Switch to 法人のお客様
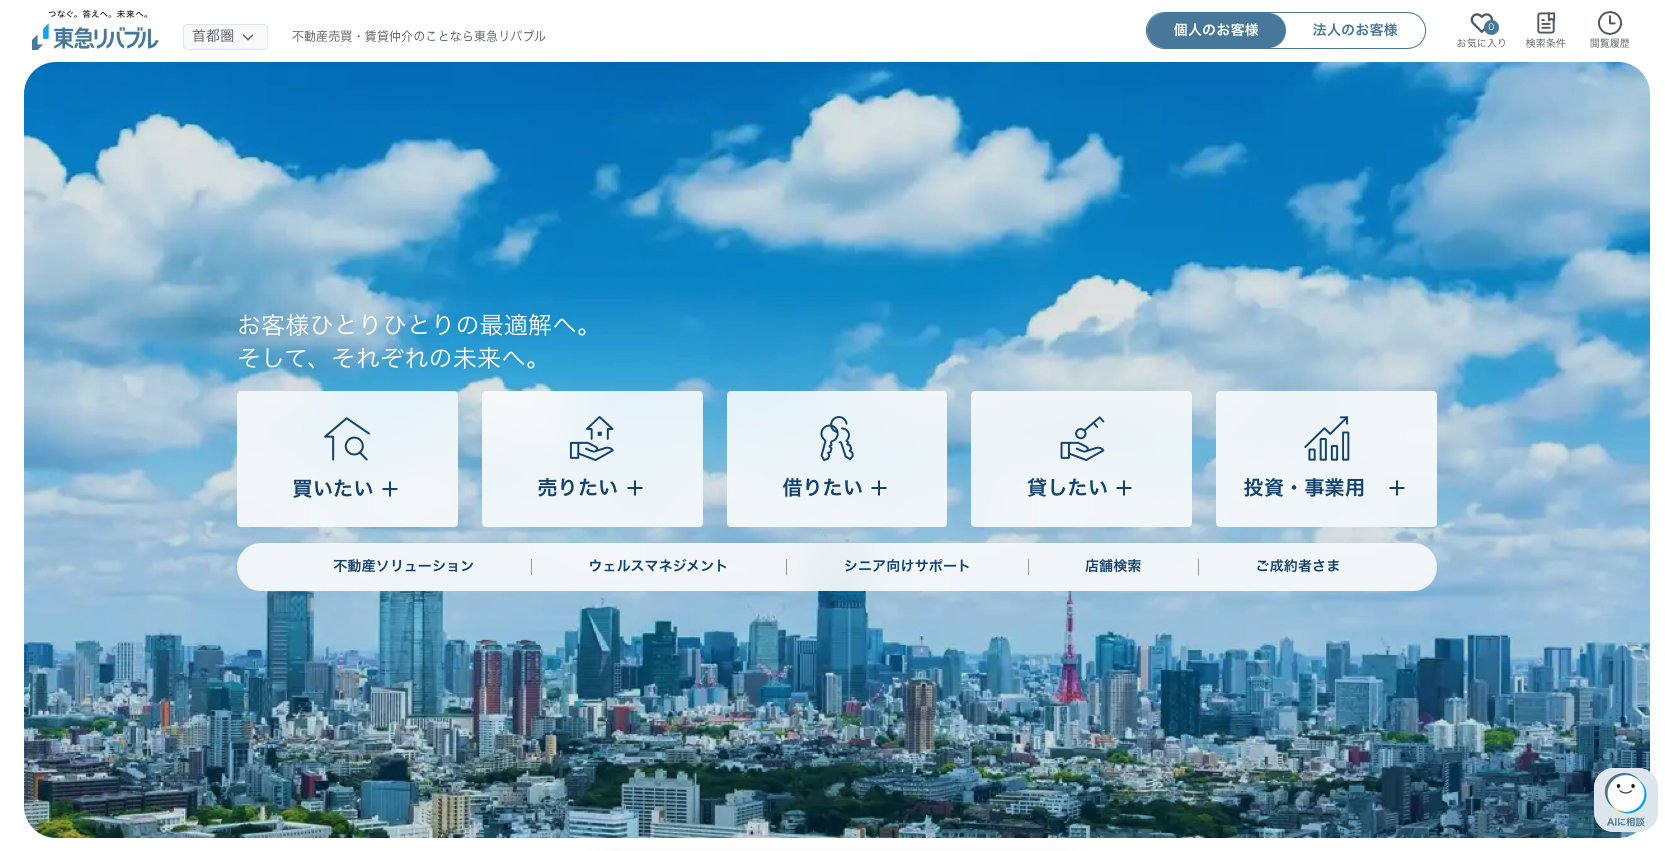Viewport: 1665px width, 851px height. point(1355,30)
